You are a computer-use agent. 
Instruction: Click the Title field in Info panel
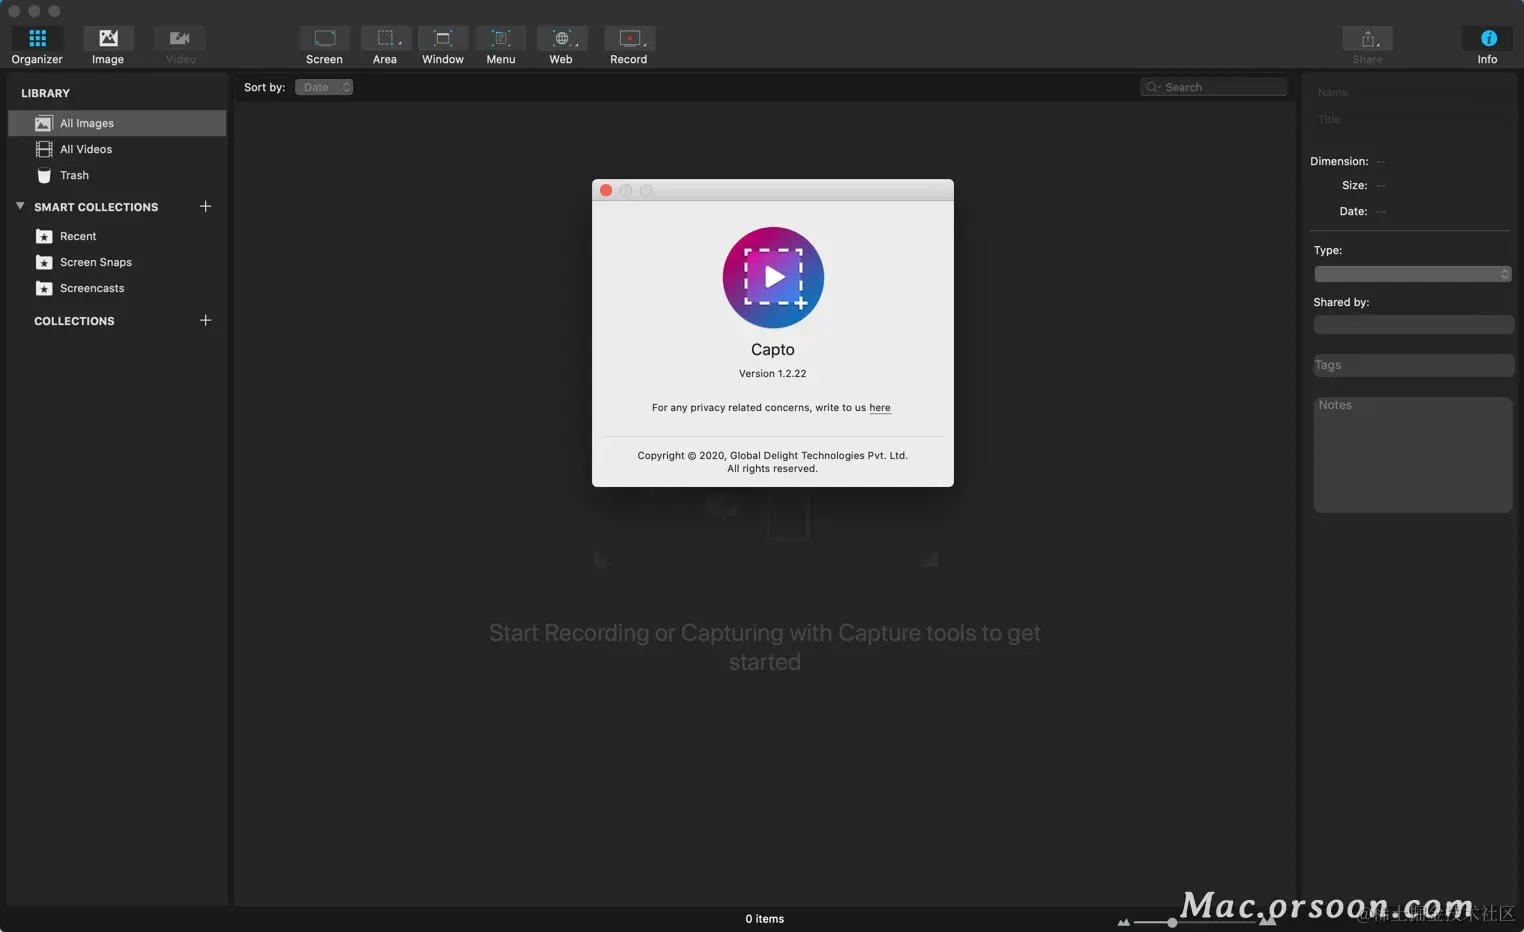coord(1412,119)
